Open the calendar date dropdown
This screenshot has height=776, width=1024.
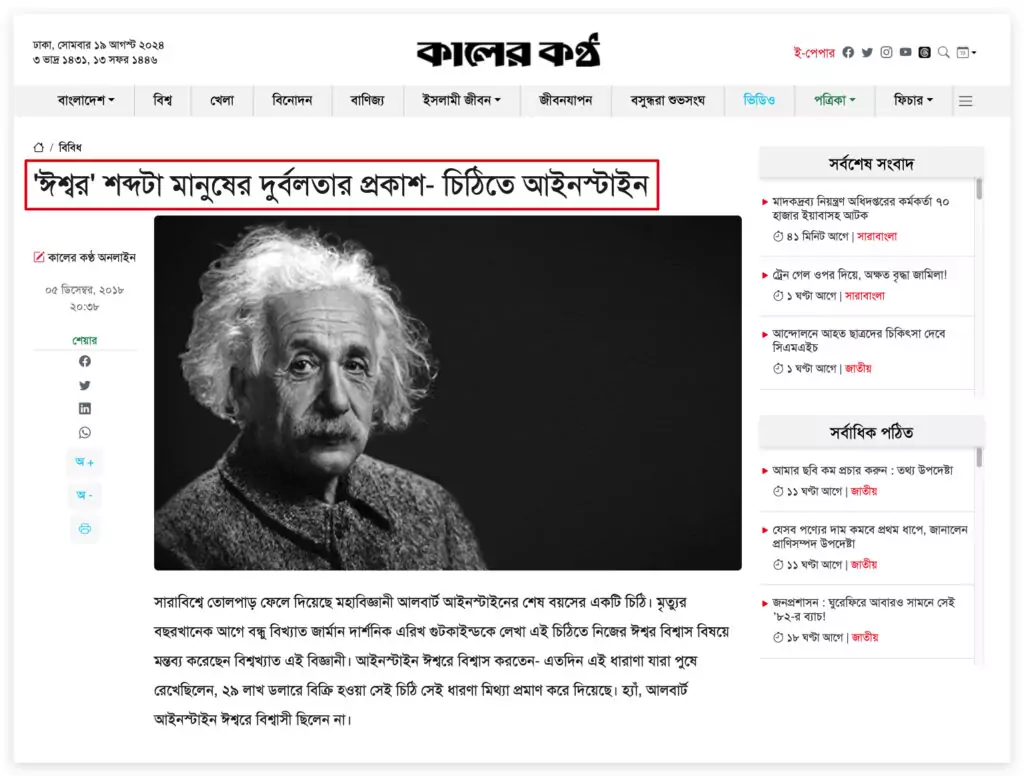pyautogui.click(x=966, y=52)
